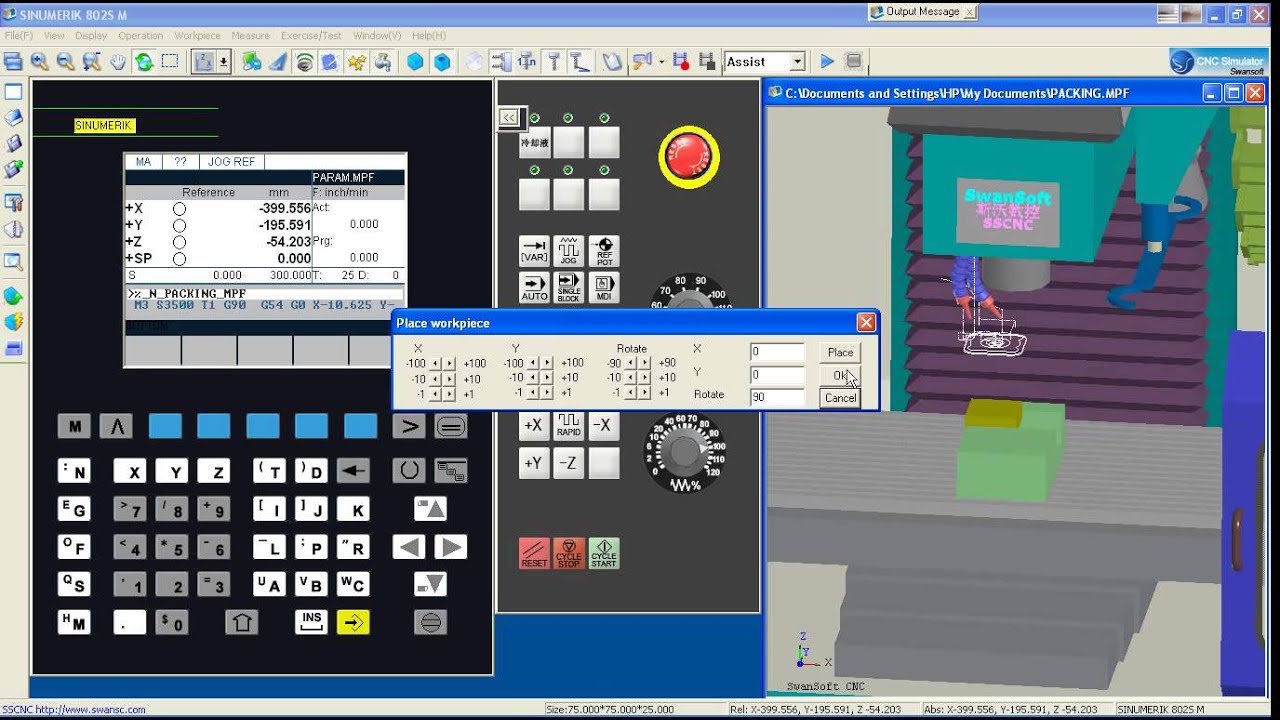The height and width of the screenshot is (720, 1280).
Task: Click the JOG REF mode label
Action: (231, 161)
